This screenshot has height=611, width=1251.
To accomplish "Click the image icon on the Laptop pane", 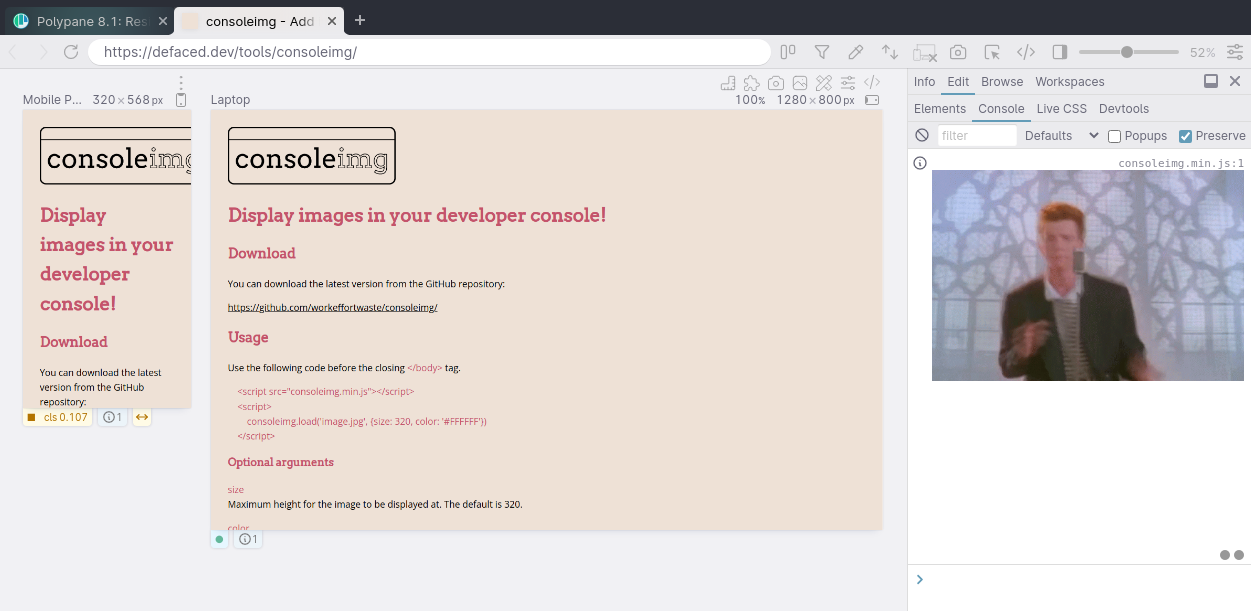I will (800, 83).
